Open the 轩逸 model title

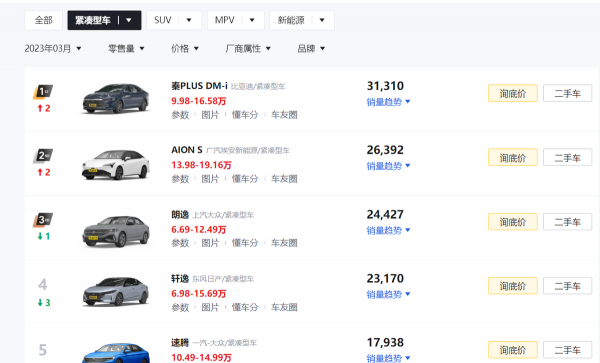pos(180,278)
